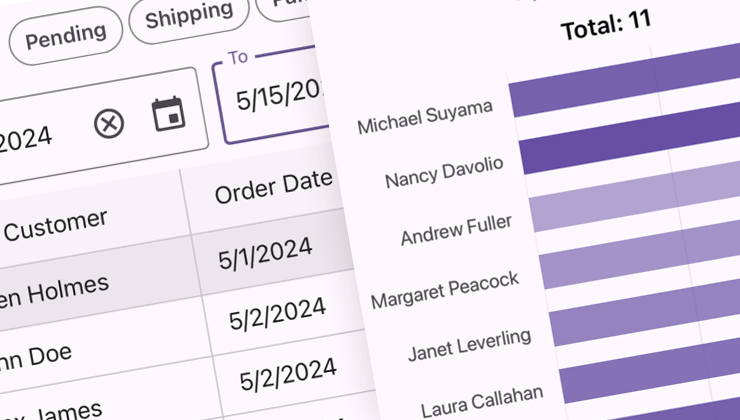Image resolution: width=740 pixels, height=420 pixels.
Task: Click the clear date circle-X icon
Action: tap(109, 123)
